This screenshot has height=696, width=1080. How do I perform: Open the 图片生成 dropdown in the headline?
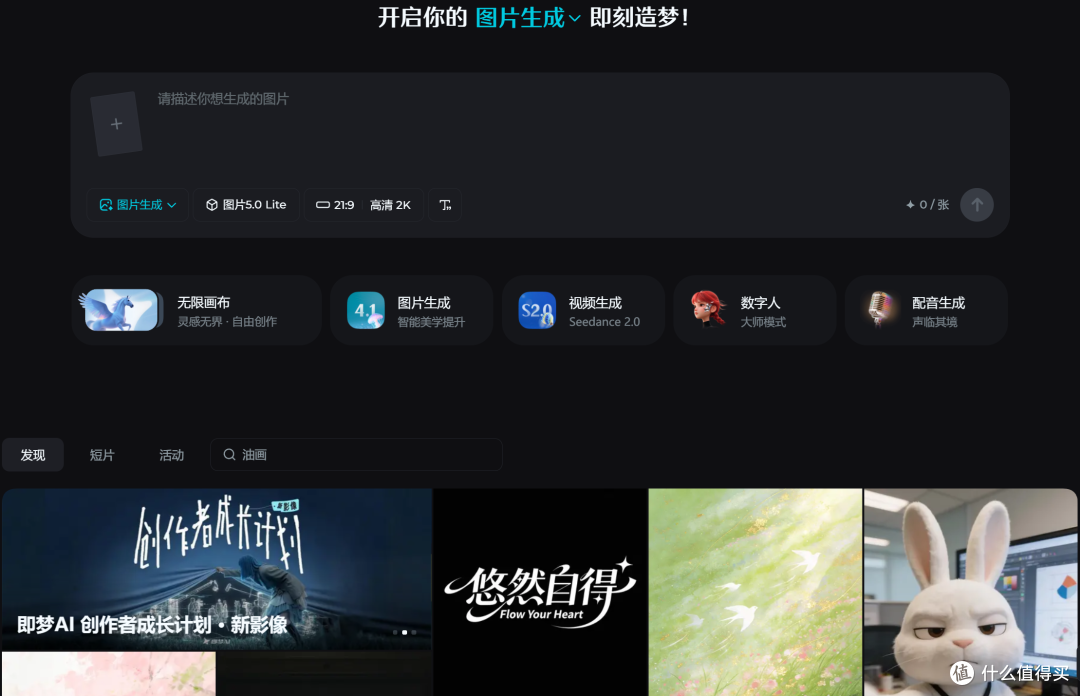click(x=528, y=17)
